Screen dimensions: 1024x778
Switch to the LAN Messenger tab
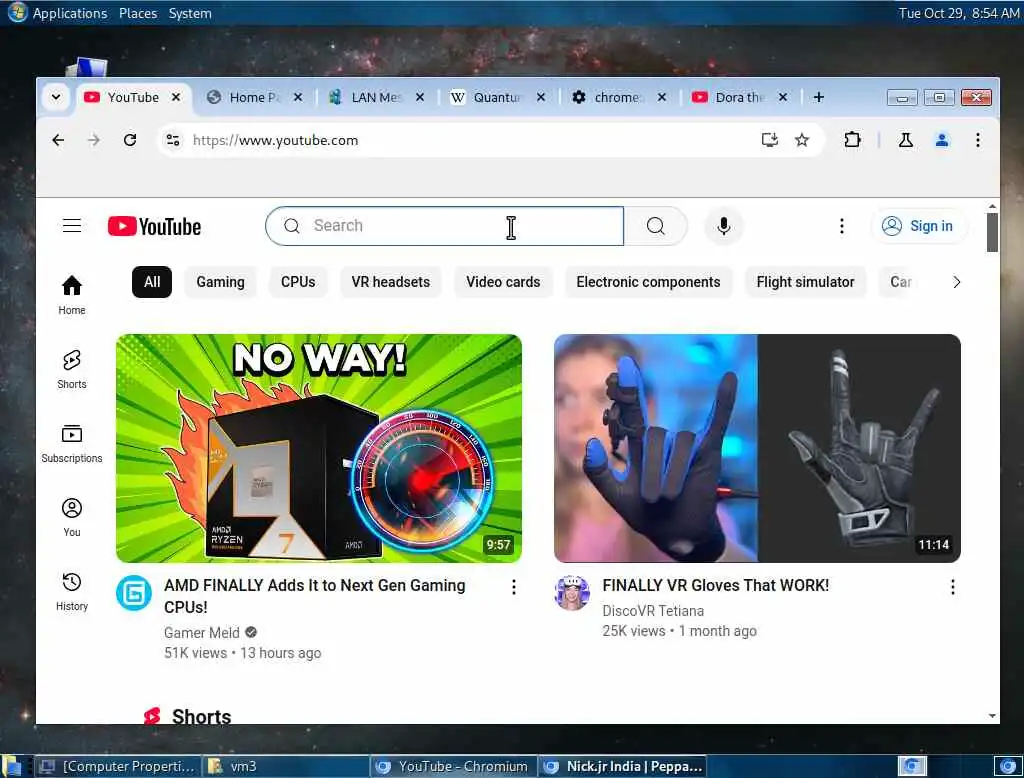click(x=376, y=97)
